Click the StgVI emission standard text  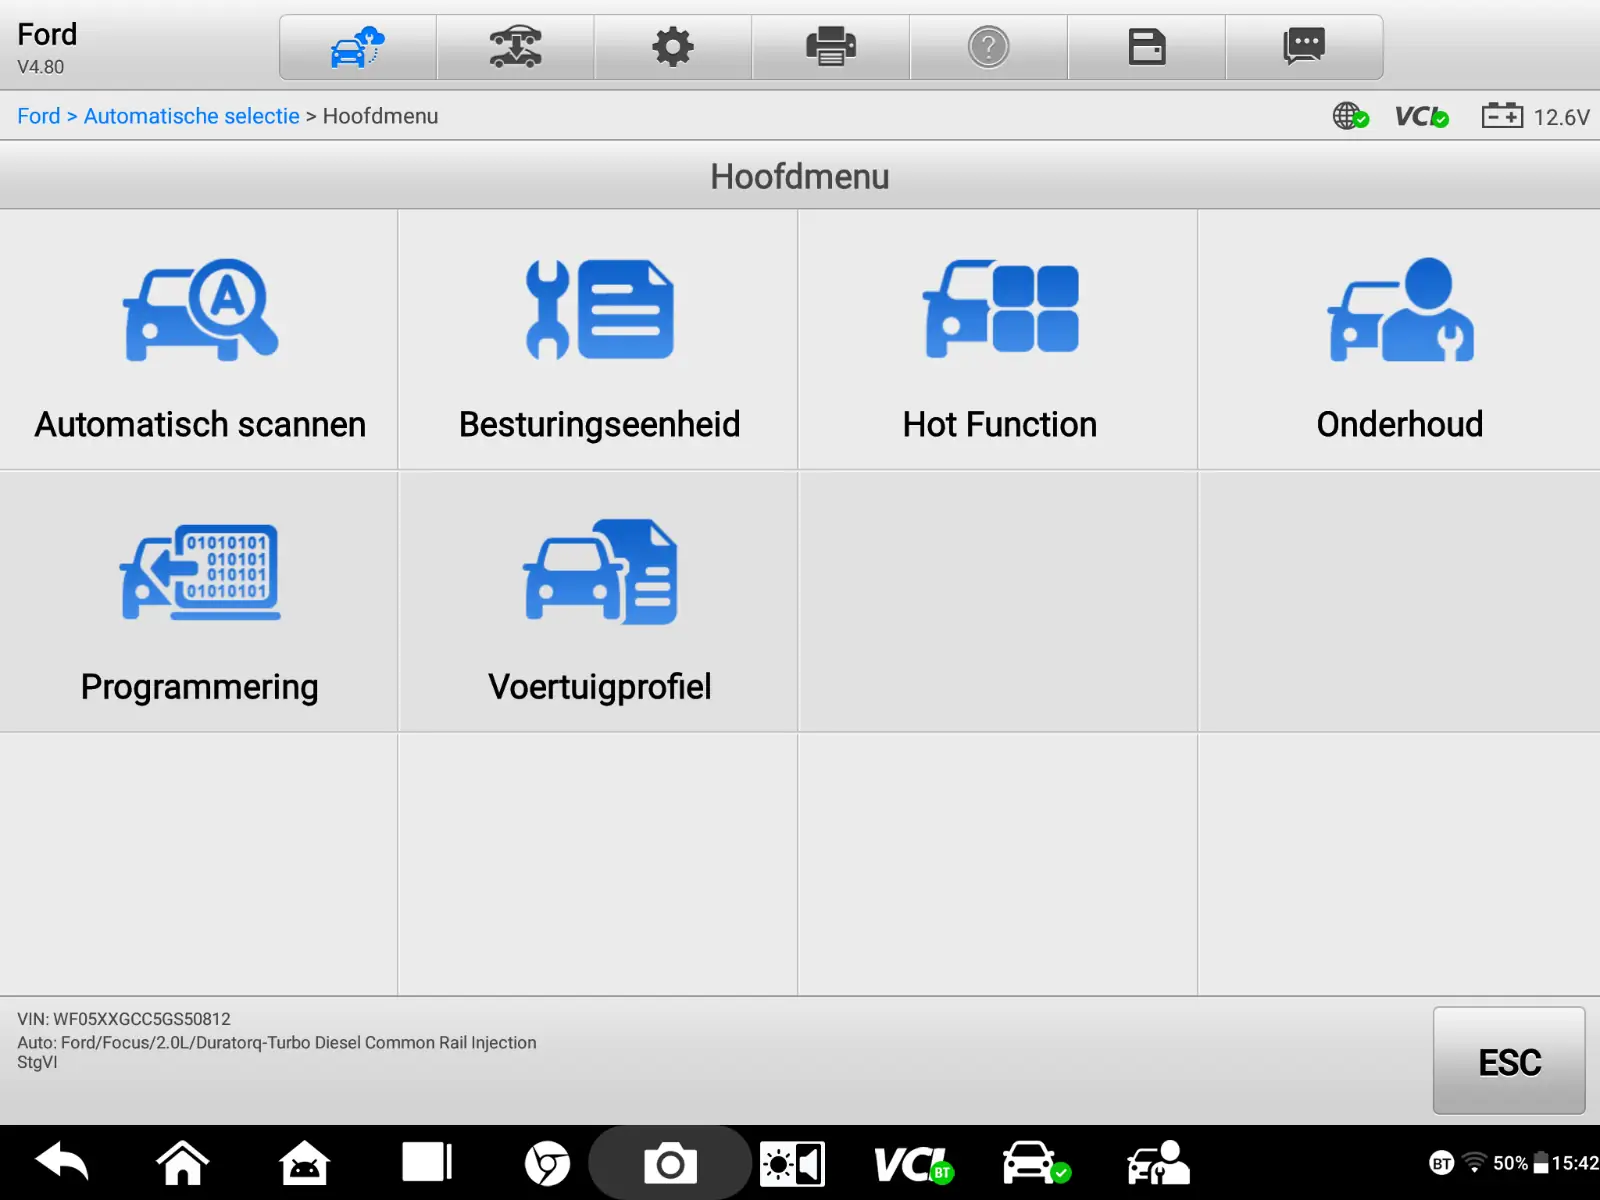37,1062
